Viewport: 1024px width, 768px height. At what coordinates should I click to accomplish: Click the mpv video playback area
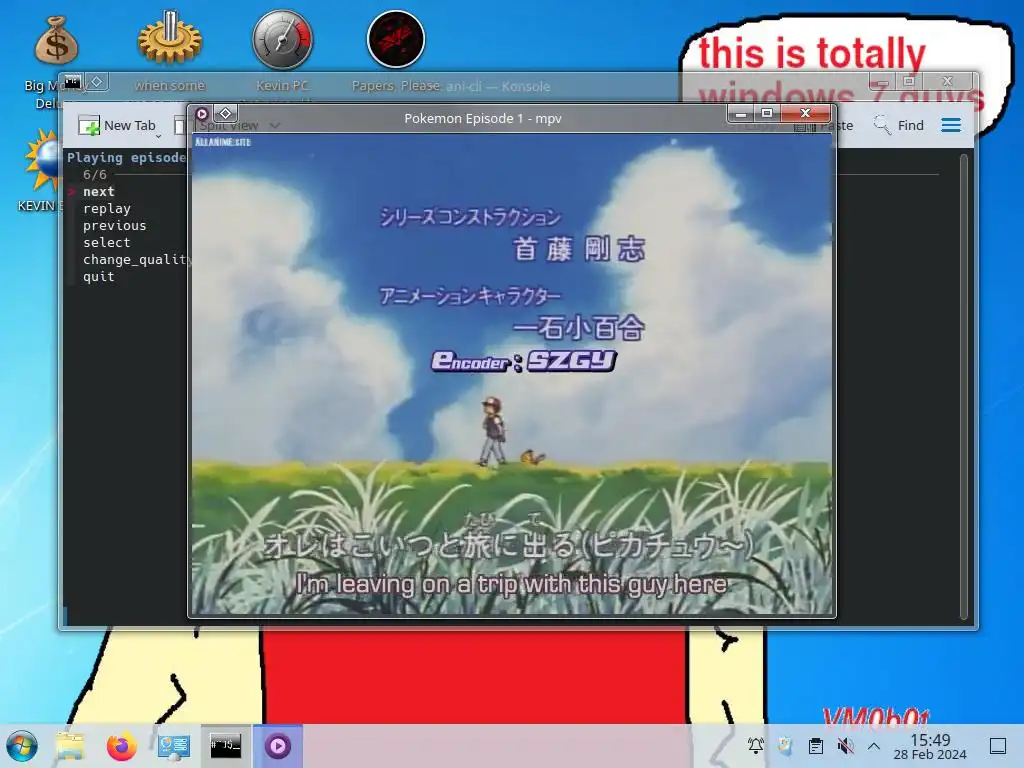click(512, 375)
